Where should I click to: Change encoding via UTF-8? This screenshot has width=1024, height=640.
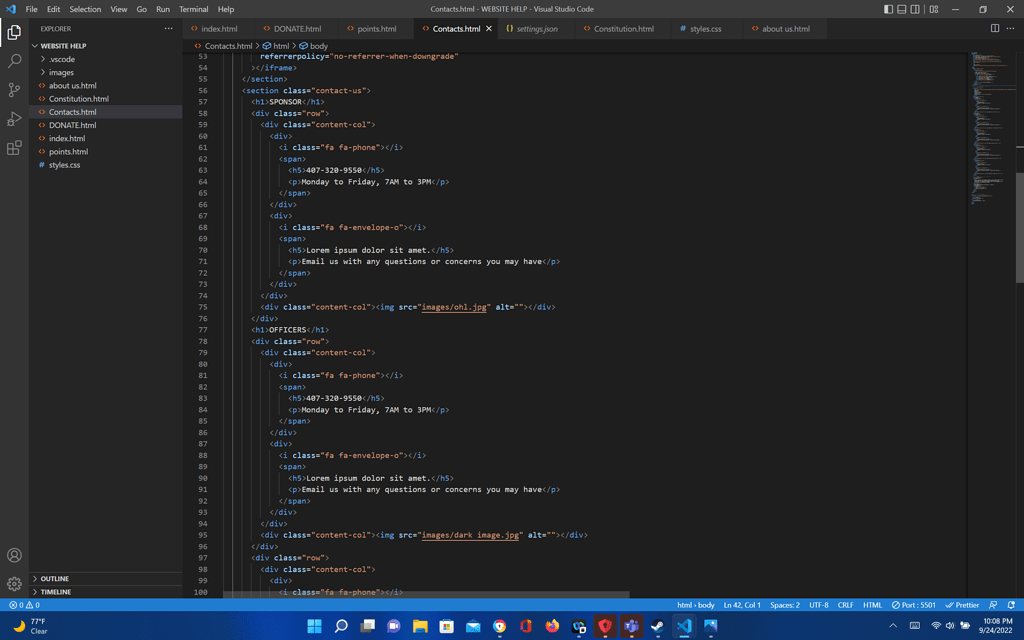point(818,605)
